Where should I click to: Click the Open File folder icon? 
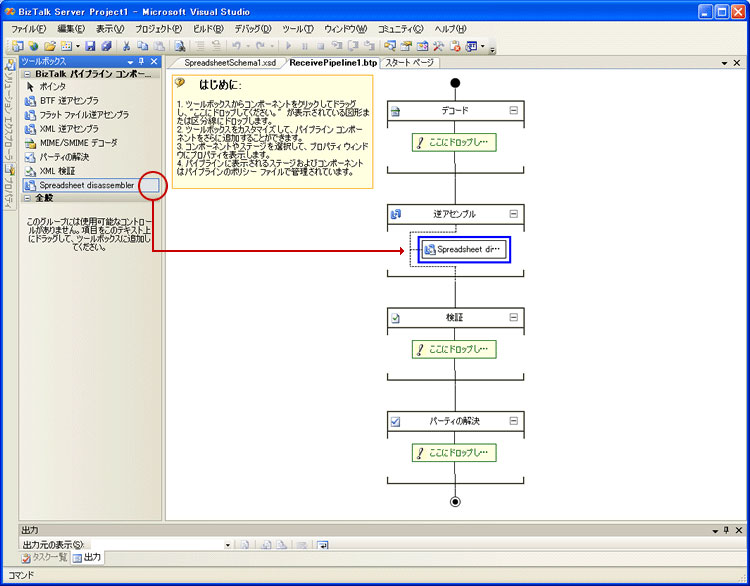coord(50,46)
